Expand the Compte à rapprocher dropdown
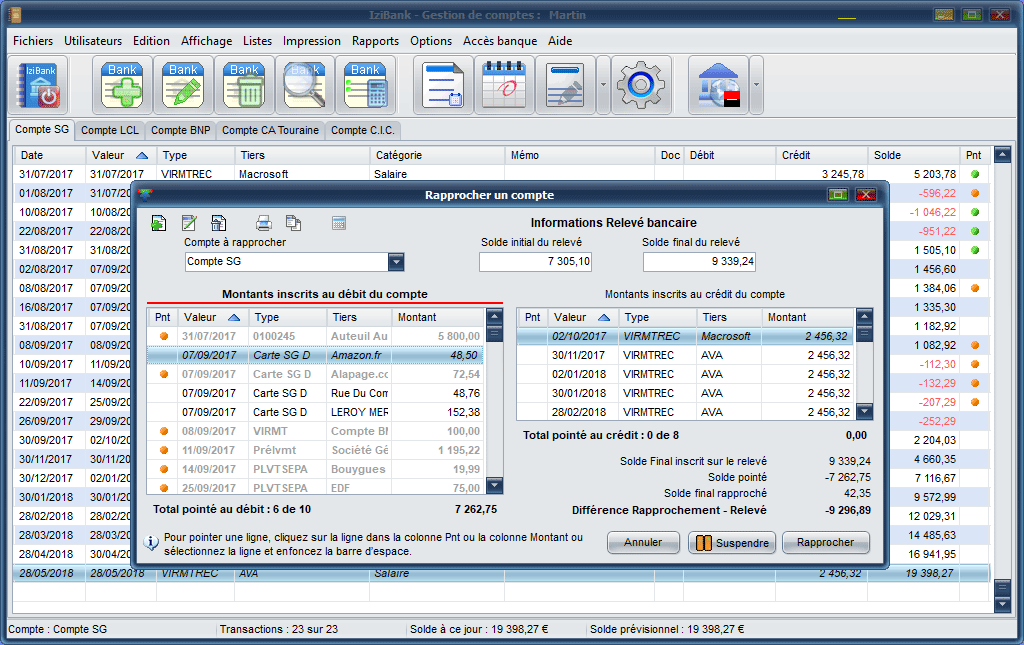The image size is (1024, 645). (396, 262)
